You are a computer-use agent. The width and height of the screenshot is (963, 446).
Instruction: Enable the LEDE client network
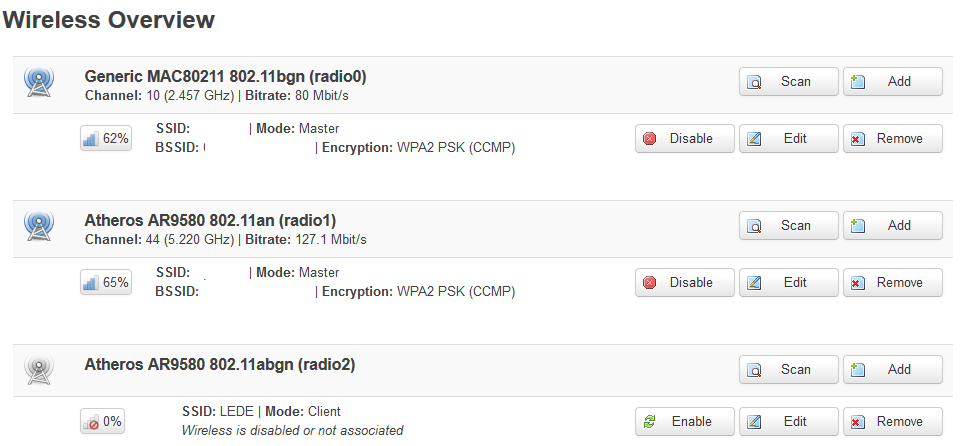[x=684, y=422]
